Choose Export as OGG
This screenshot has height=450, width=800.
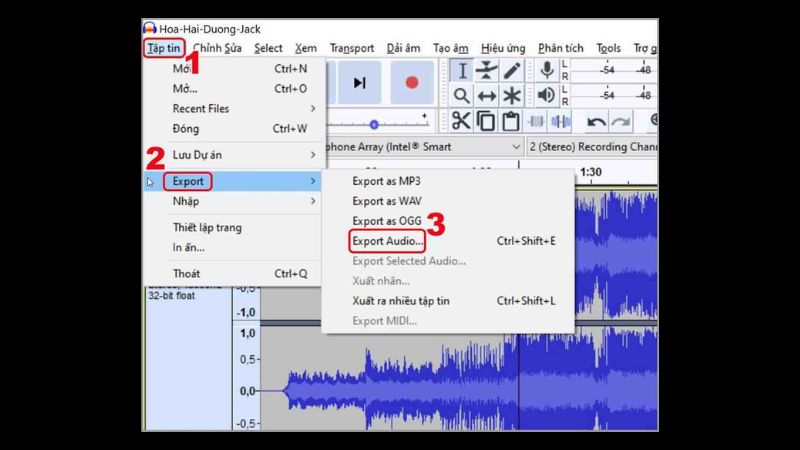448,220
